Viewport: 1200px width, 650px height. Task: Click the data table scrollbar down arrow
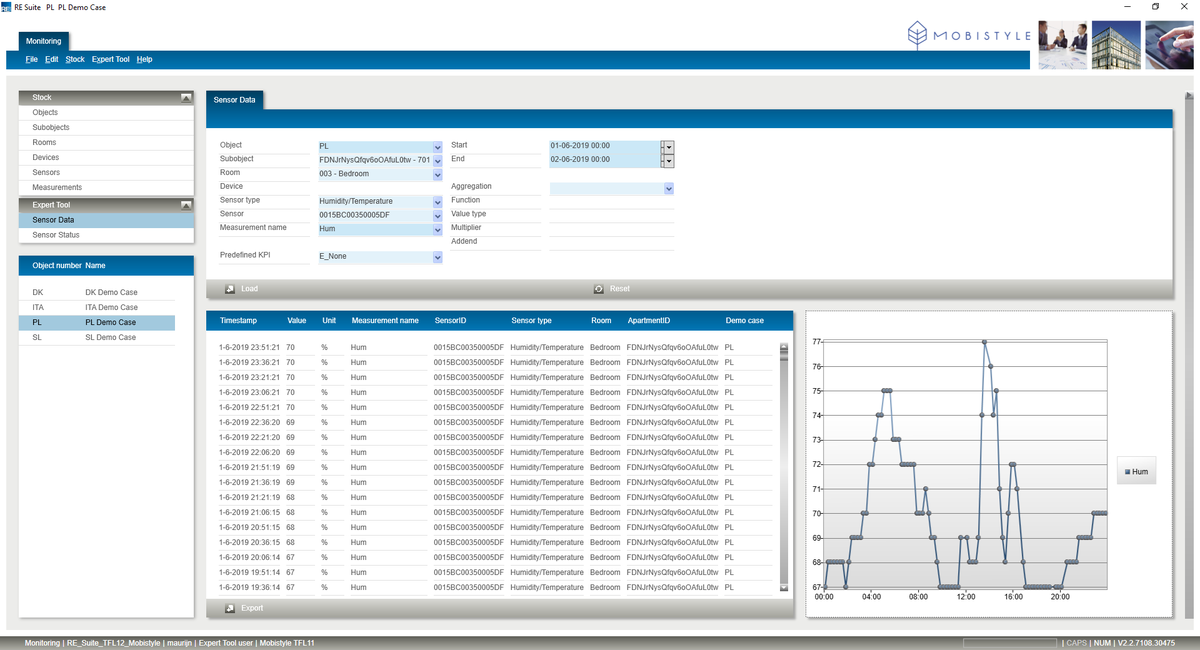pyautogui.click(x=784, y=588)
